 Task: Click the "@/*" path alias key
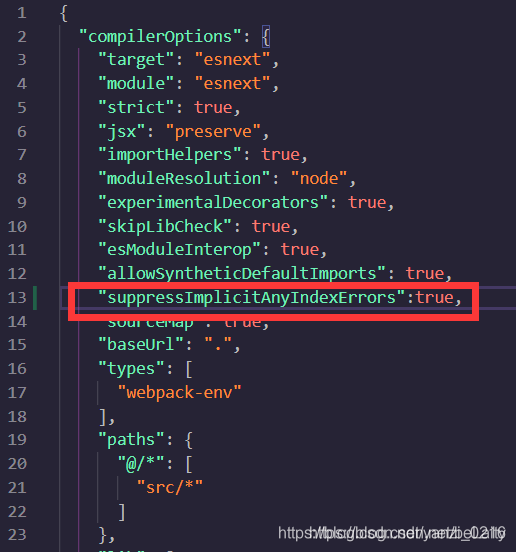click(x=141, y=464)
